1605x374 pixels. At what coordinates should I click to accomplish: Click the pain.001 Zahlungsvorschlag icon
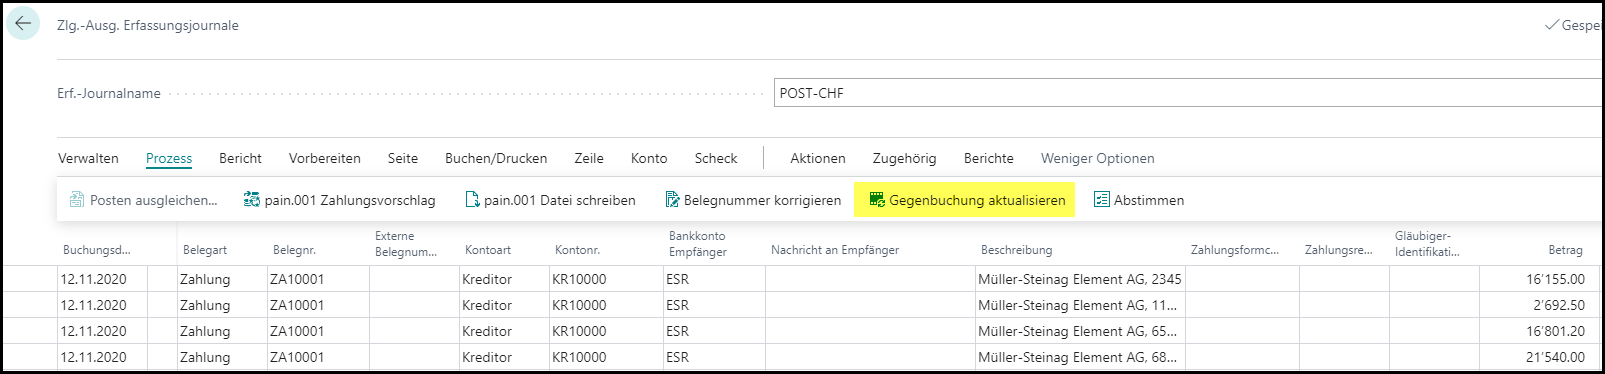[252, 200]
